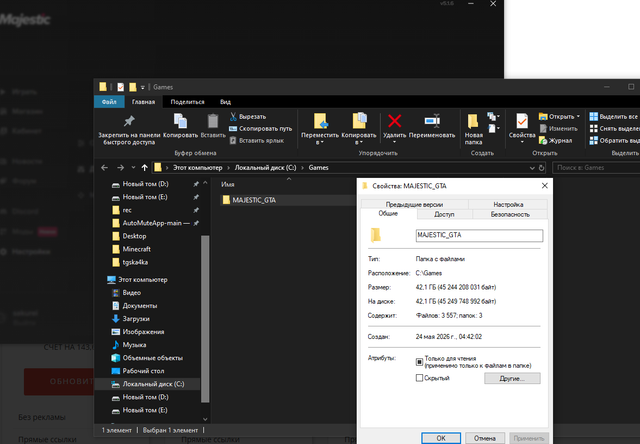Click the Другие... button
Viewport: 640px width, 444px height.
[x=512, y=378]
